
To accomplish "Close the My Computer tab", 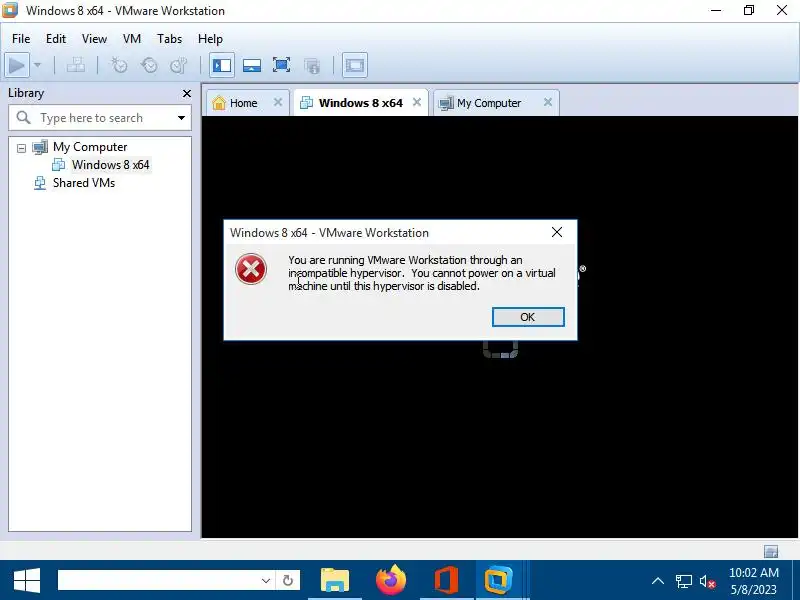I will click(547, 102).
